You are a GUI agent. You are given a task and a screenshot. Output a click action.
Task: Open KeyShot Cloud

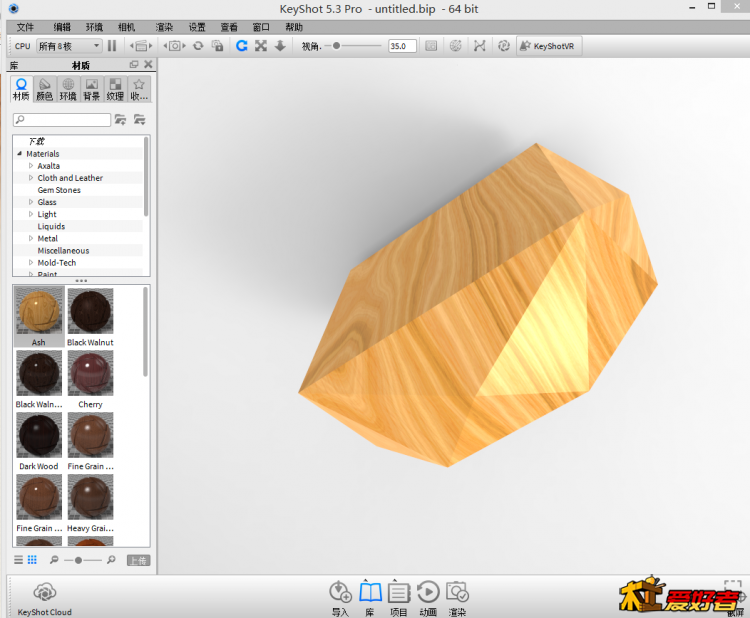(x=44, y=599)
